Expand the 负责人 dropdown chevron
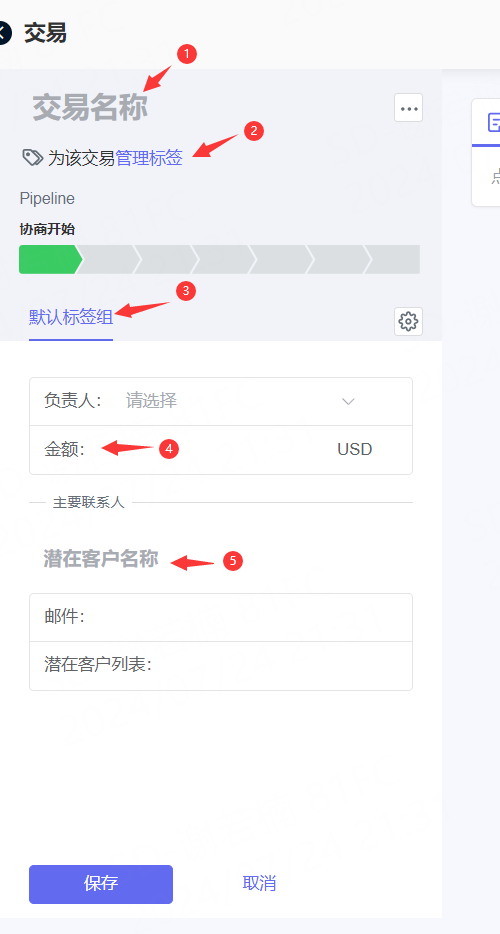Viewport: 500px width, 934px height. click(349, 401)
